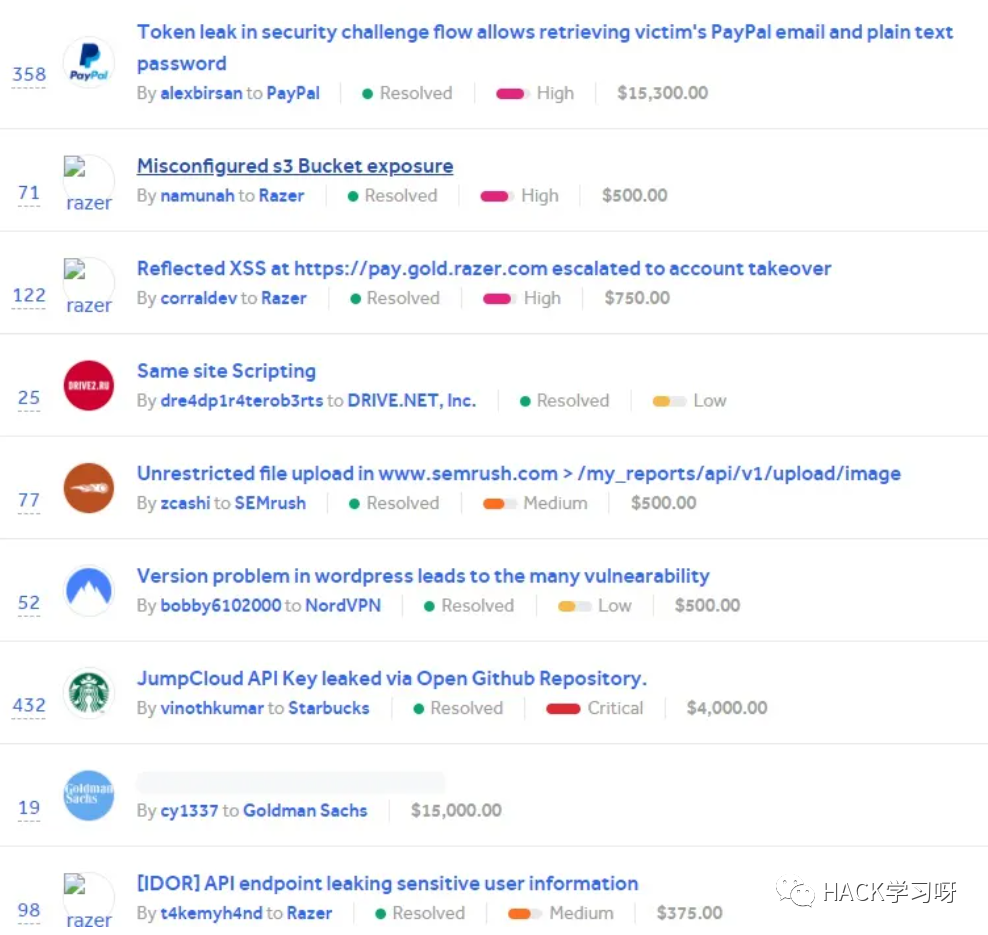
Task: View alexbirsan's profile
Action: 201,93
